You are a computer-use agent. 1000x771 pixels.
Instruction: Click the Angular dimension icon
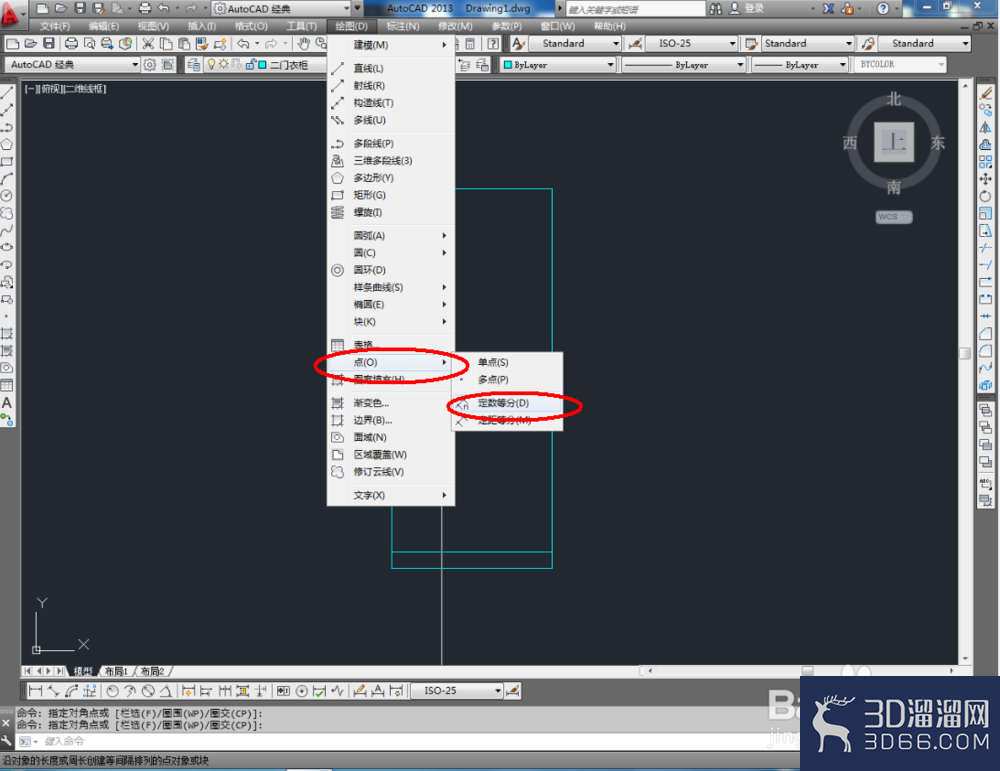click(166, 691)
